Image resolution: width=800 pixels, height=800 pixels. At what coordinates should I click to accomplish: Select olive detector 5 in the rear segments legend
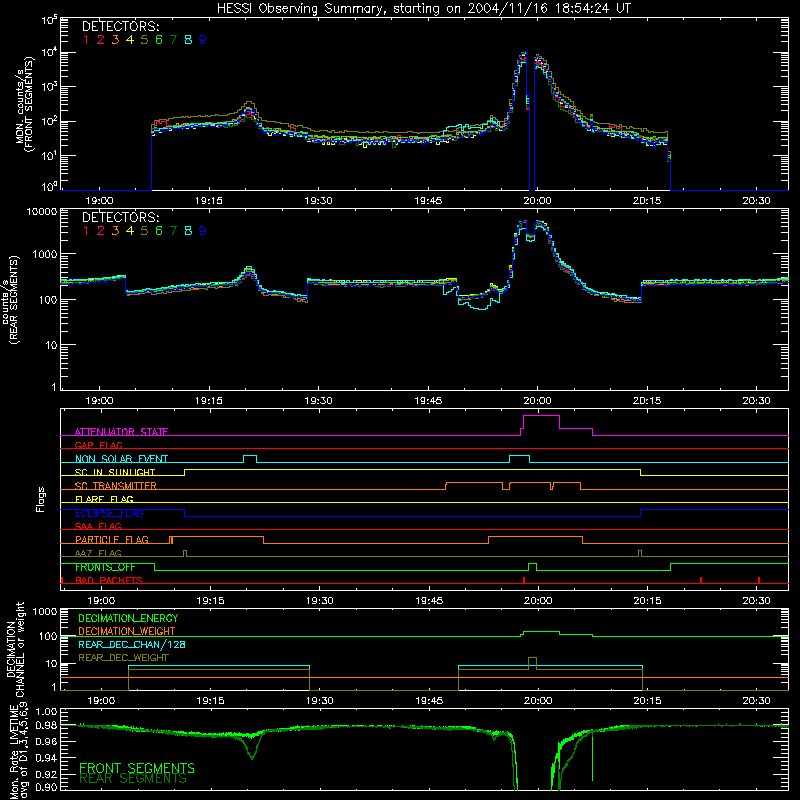tap(144, 231)
